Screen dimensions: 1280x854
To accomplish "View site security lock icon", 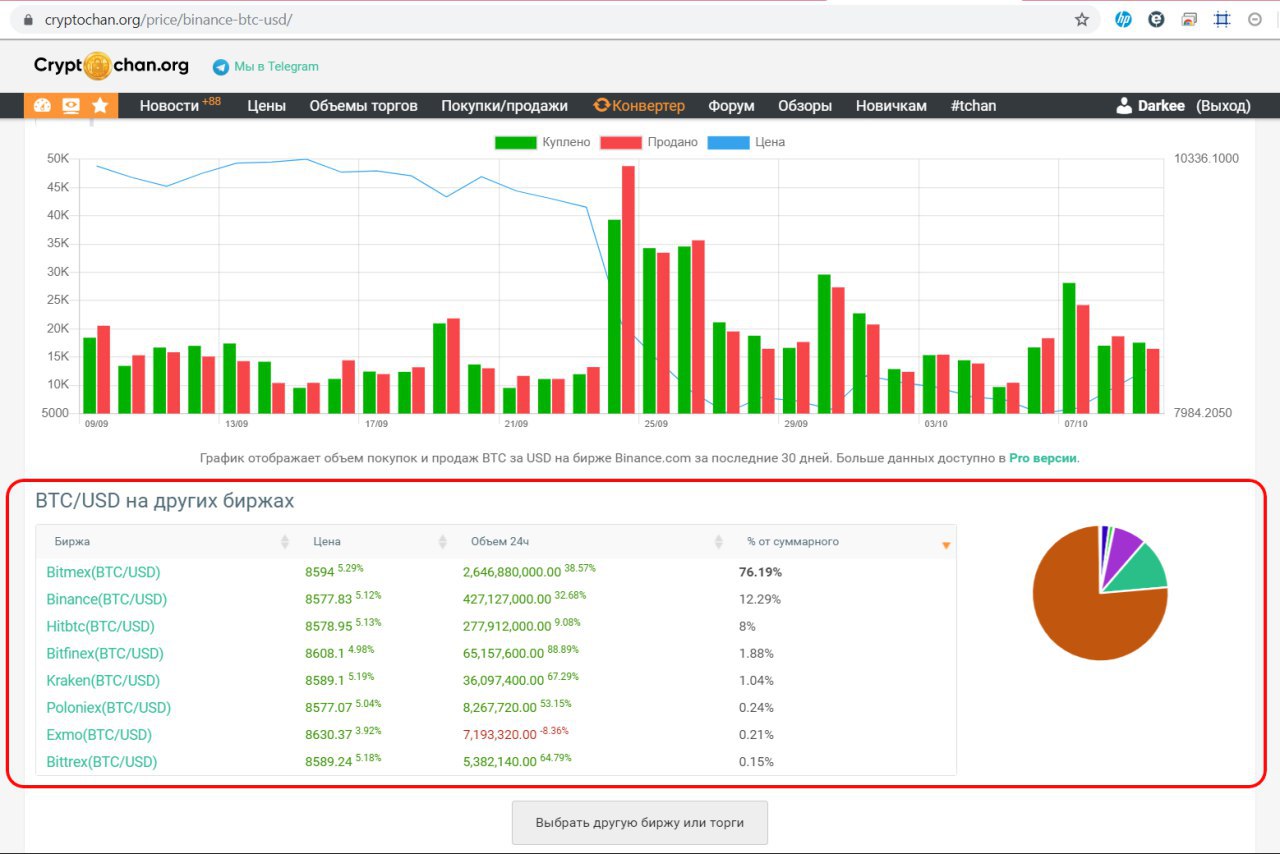I will click(x=28, y=19).
